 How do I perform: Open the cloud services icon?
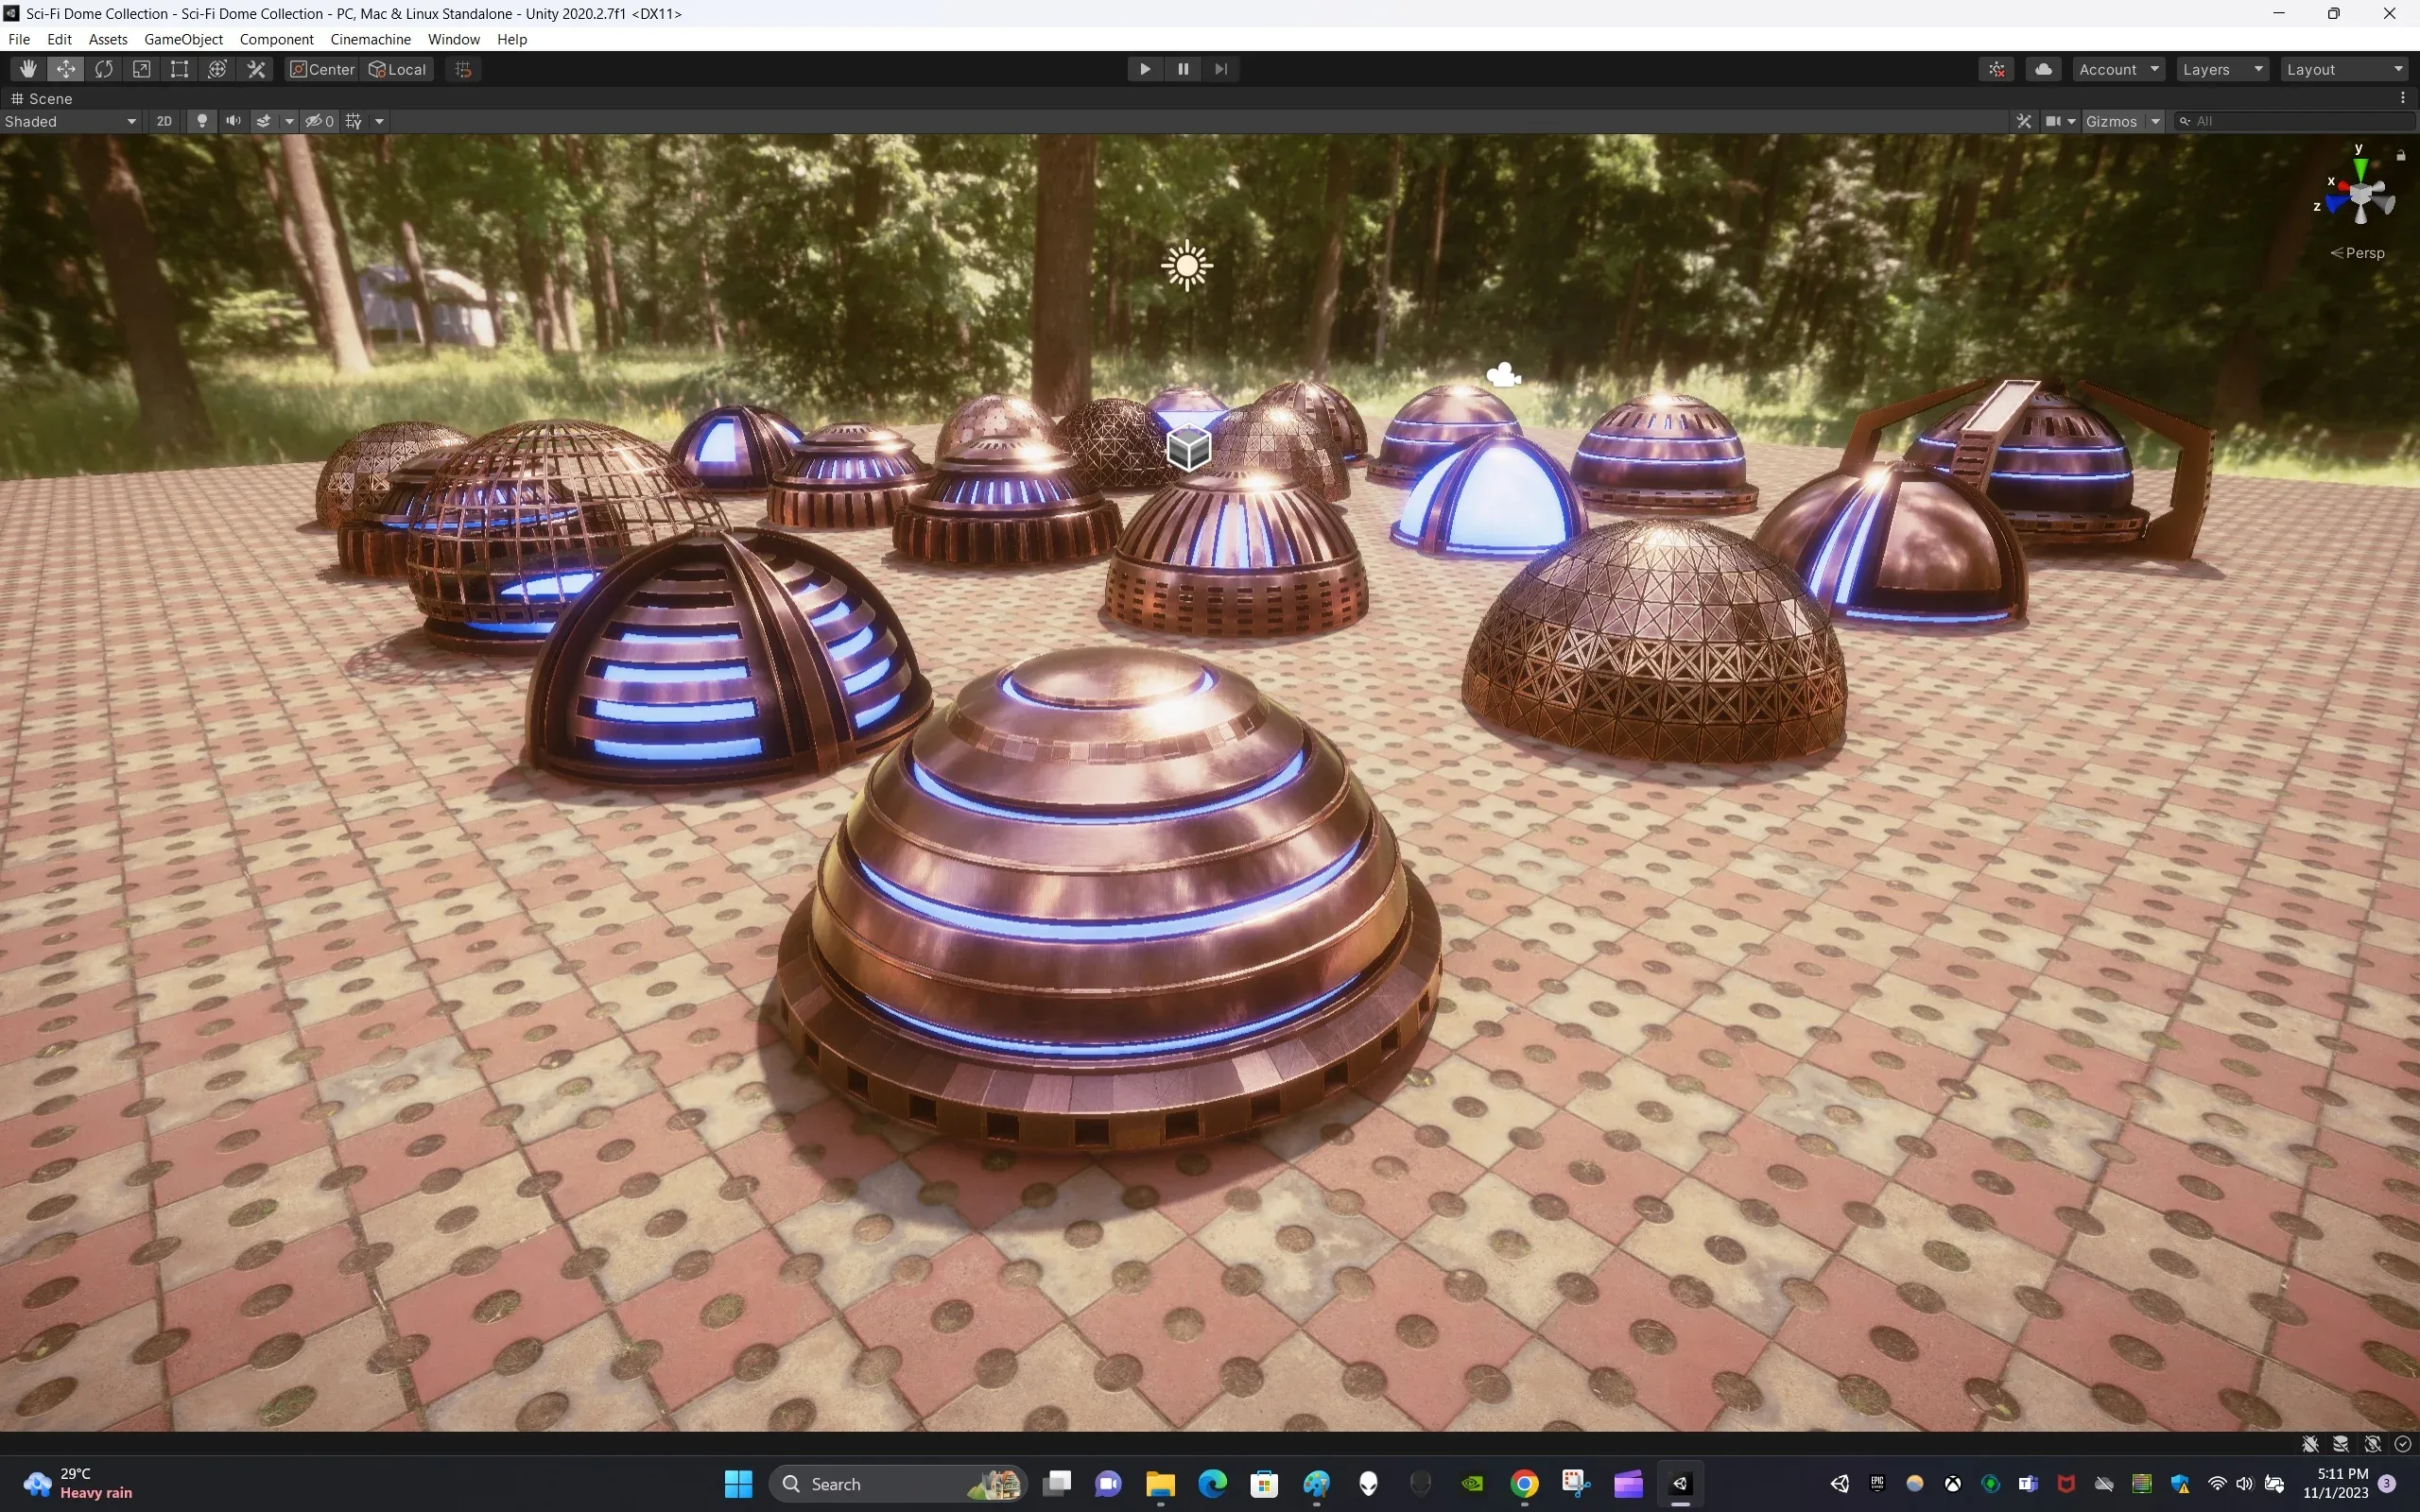2044,69
